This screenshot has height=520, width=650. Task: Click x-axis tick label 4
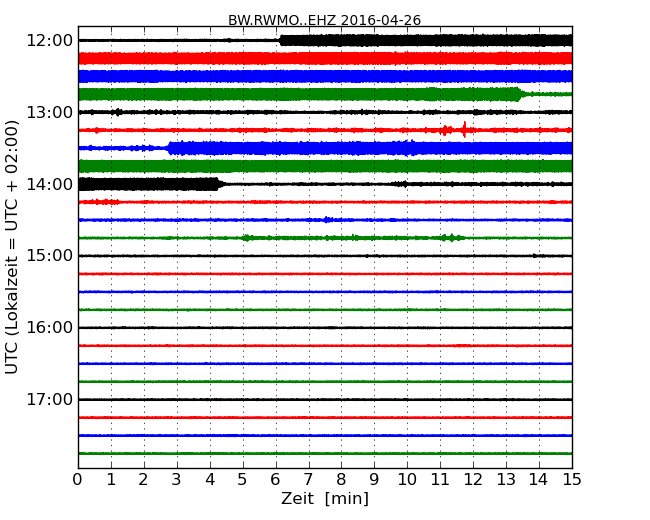(210, 480)
